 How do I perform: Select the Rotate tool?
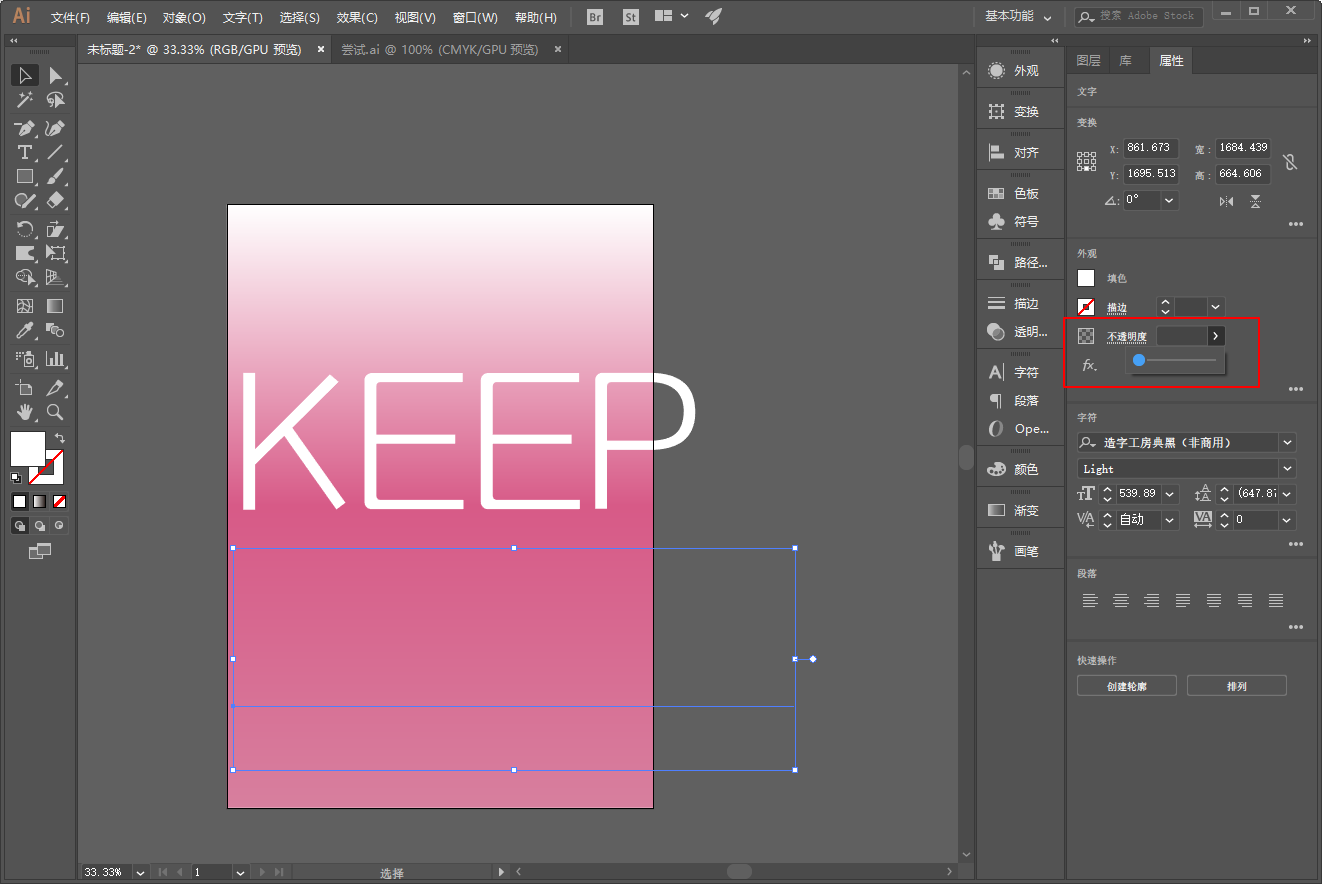(25, 229)
